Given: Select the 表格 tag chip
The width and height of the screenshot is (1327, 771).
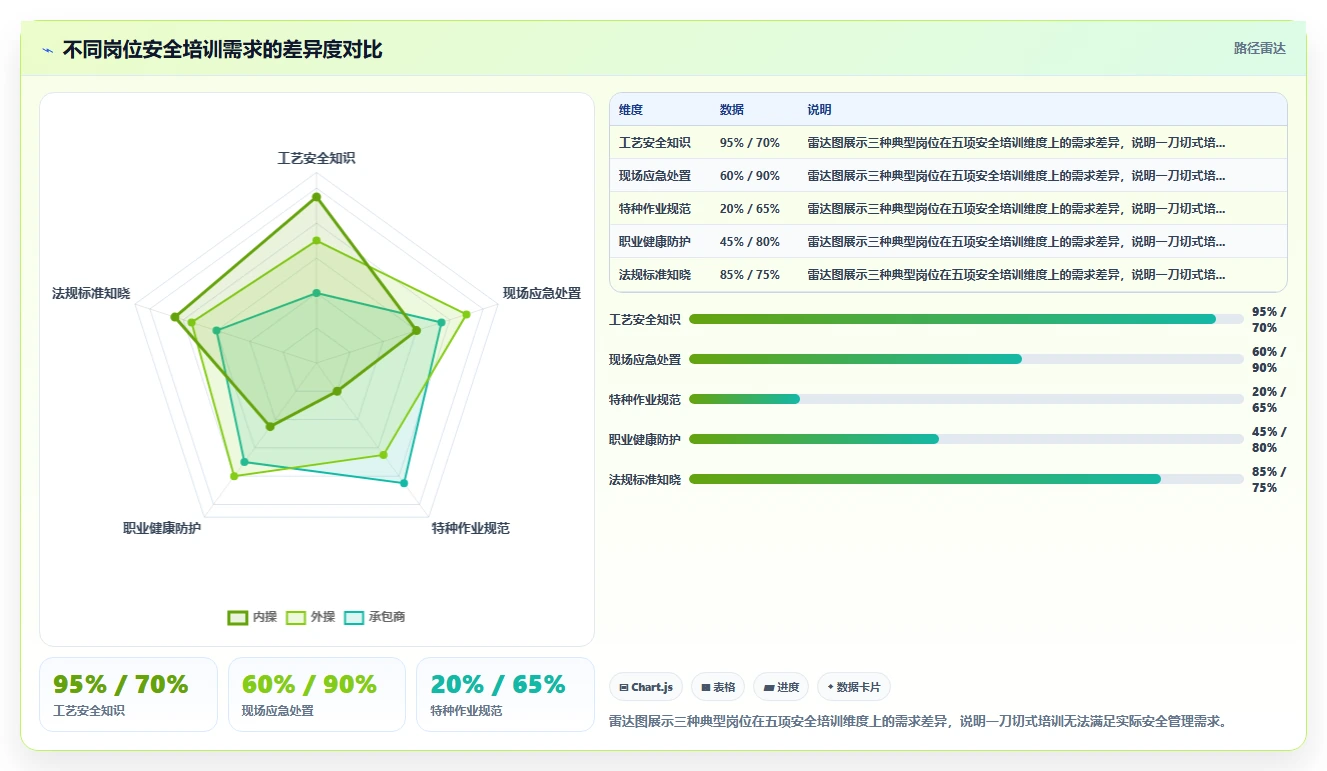Looking at the screenshot, I should (x=718, y=687).
